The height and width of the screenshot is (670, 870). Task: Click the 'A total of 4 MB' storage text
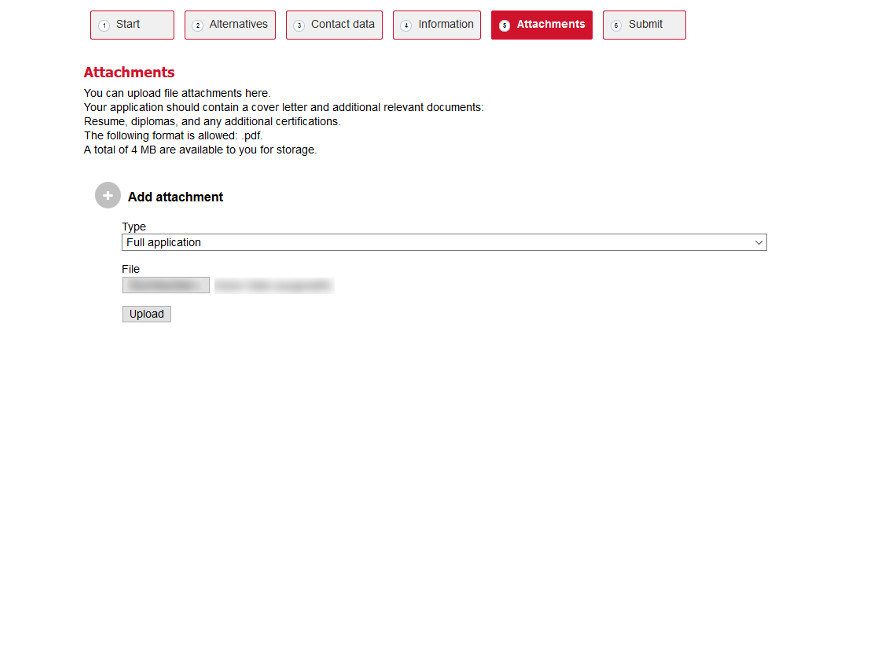200,150
